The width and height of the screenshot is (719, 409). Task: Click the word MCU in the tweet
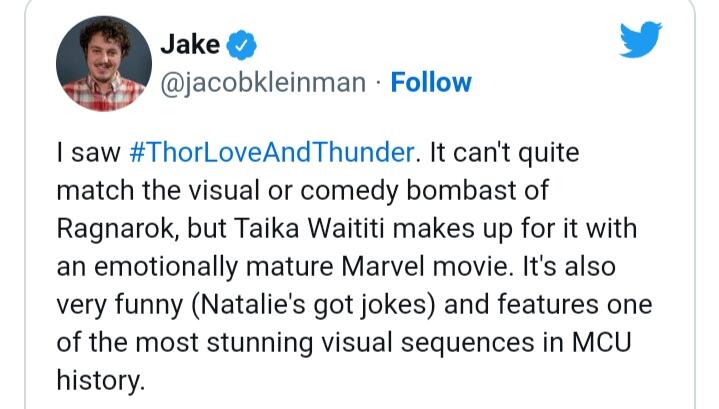click(602, 343)
